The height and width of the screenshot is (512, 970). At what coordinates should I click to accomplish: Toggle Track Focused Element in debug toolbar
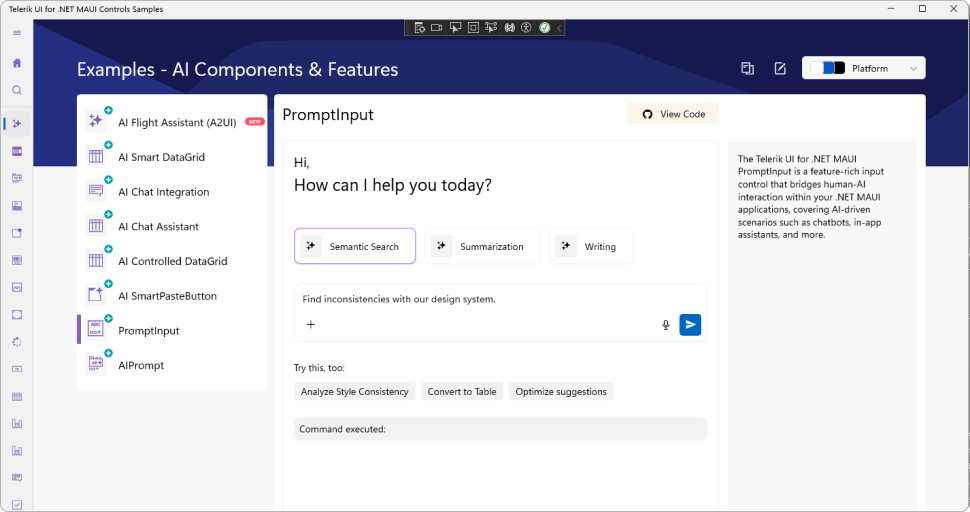[491, 28]
